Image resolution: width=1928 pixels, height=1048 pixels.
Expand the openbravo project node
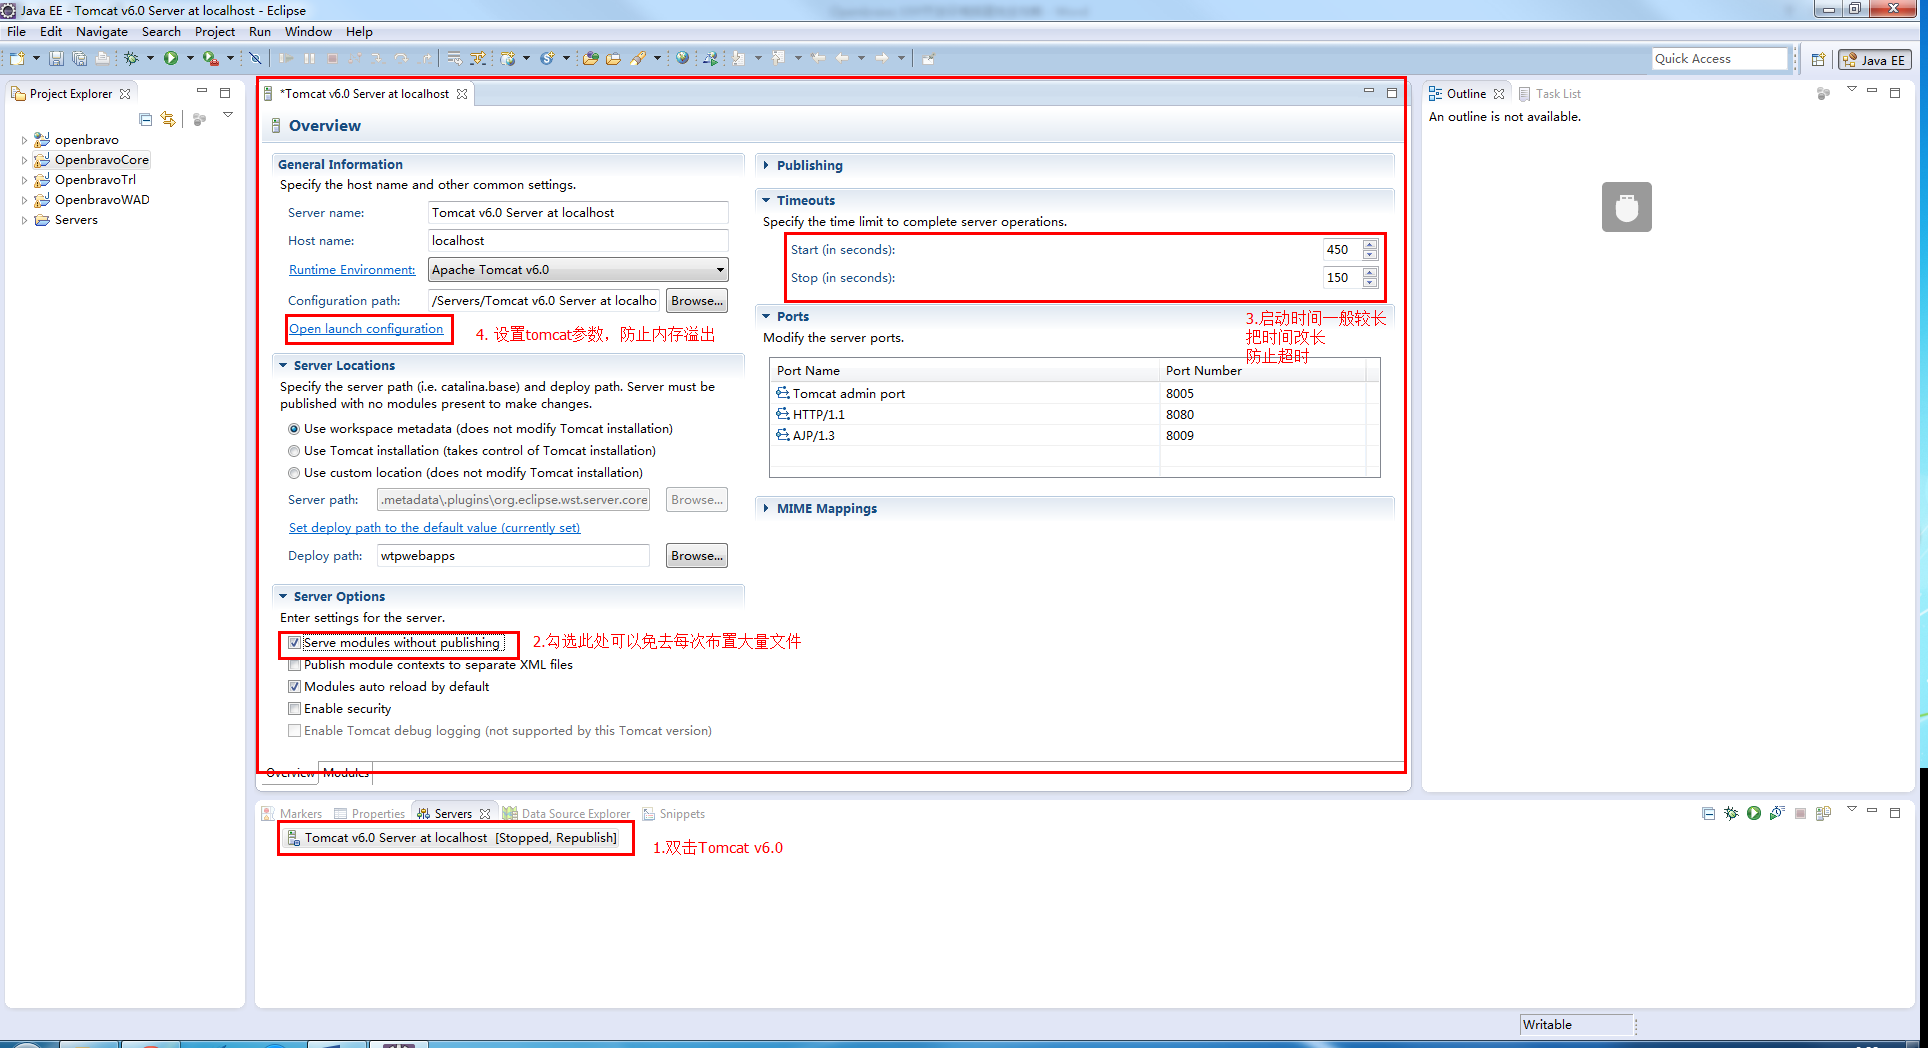tap(24, 140)
